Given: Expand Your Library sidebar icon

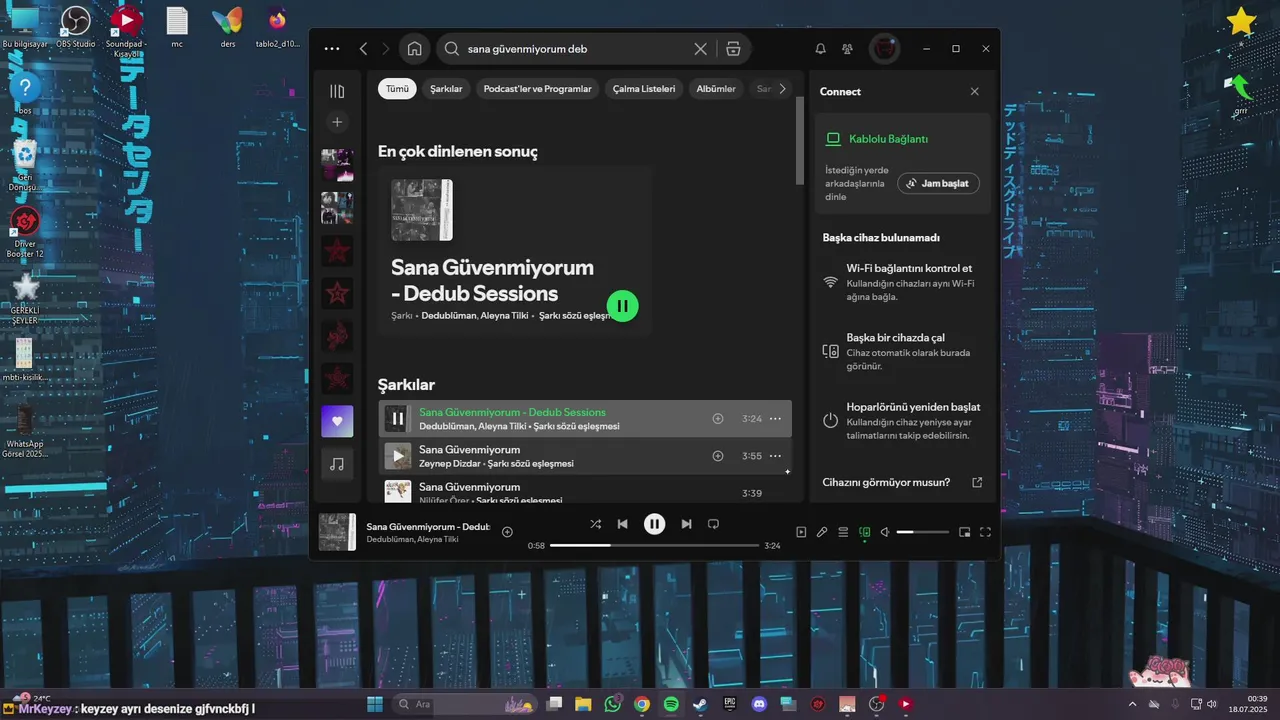Looking at the screenshot, I should click(x=337, y=91).
